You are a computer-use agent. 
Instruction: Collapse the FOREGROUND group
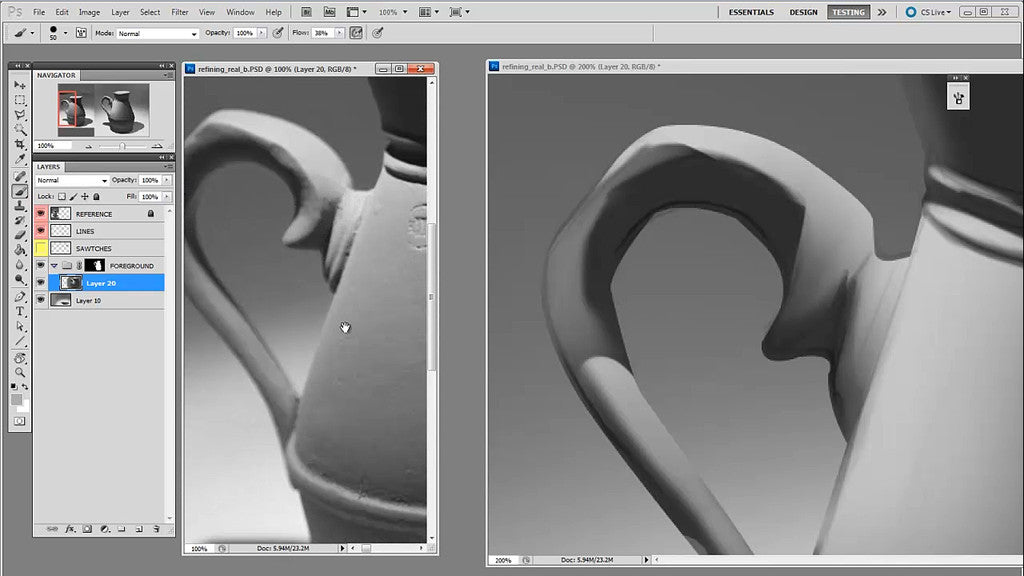pyautogui.click(x=54, y=266)
